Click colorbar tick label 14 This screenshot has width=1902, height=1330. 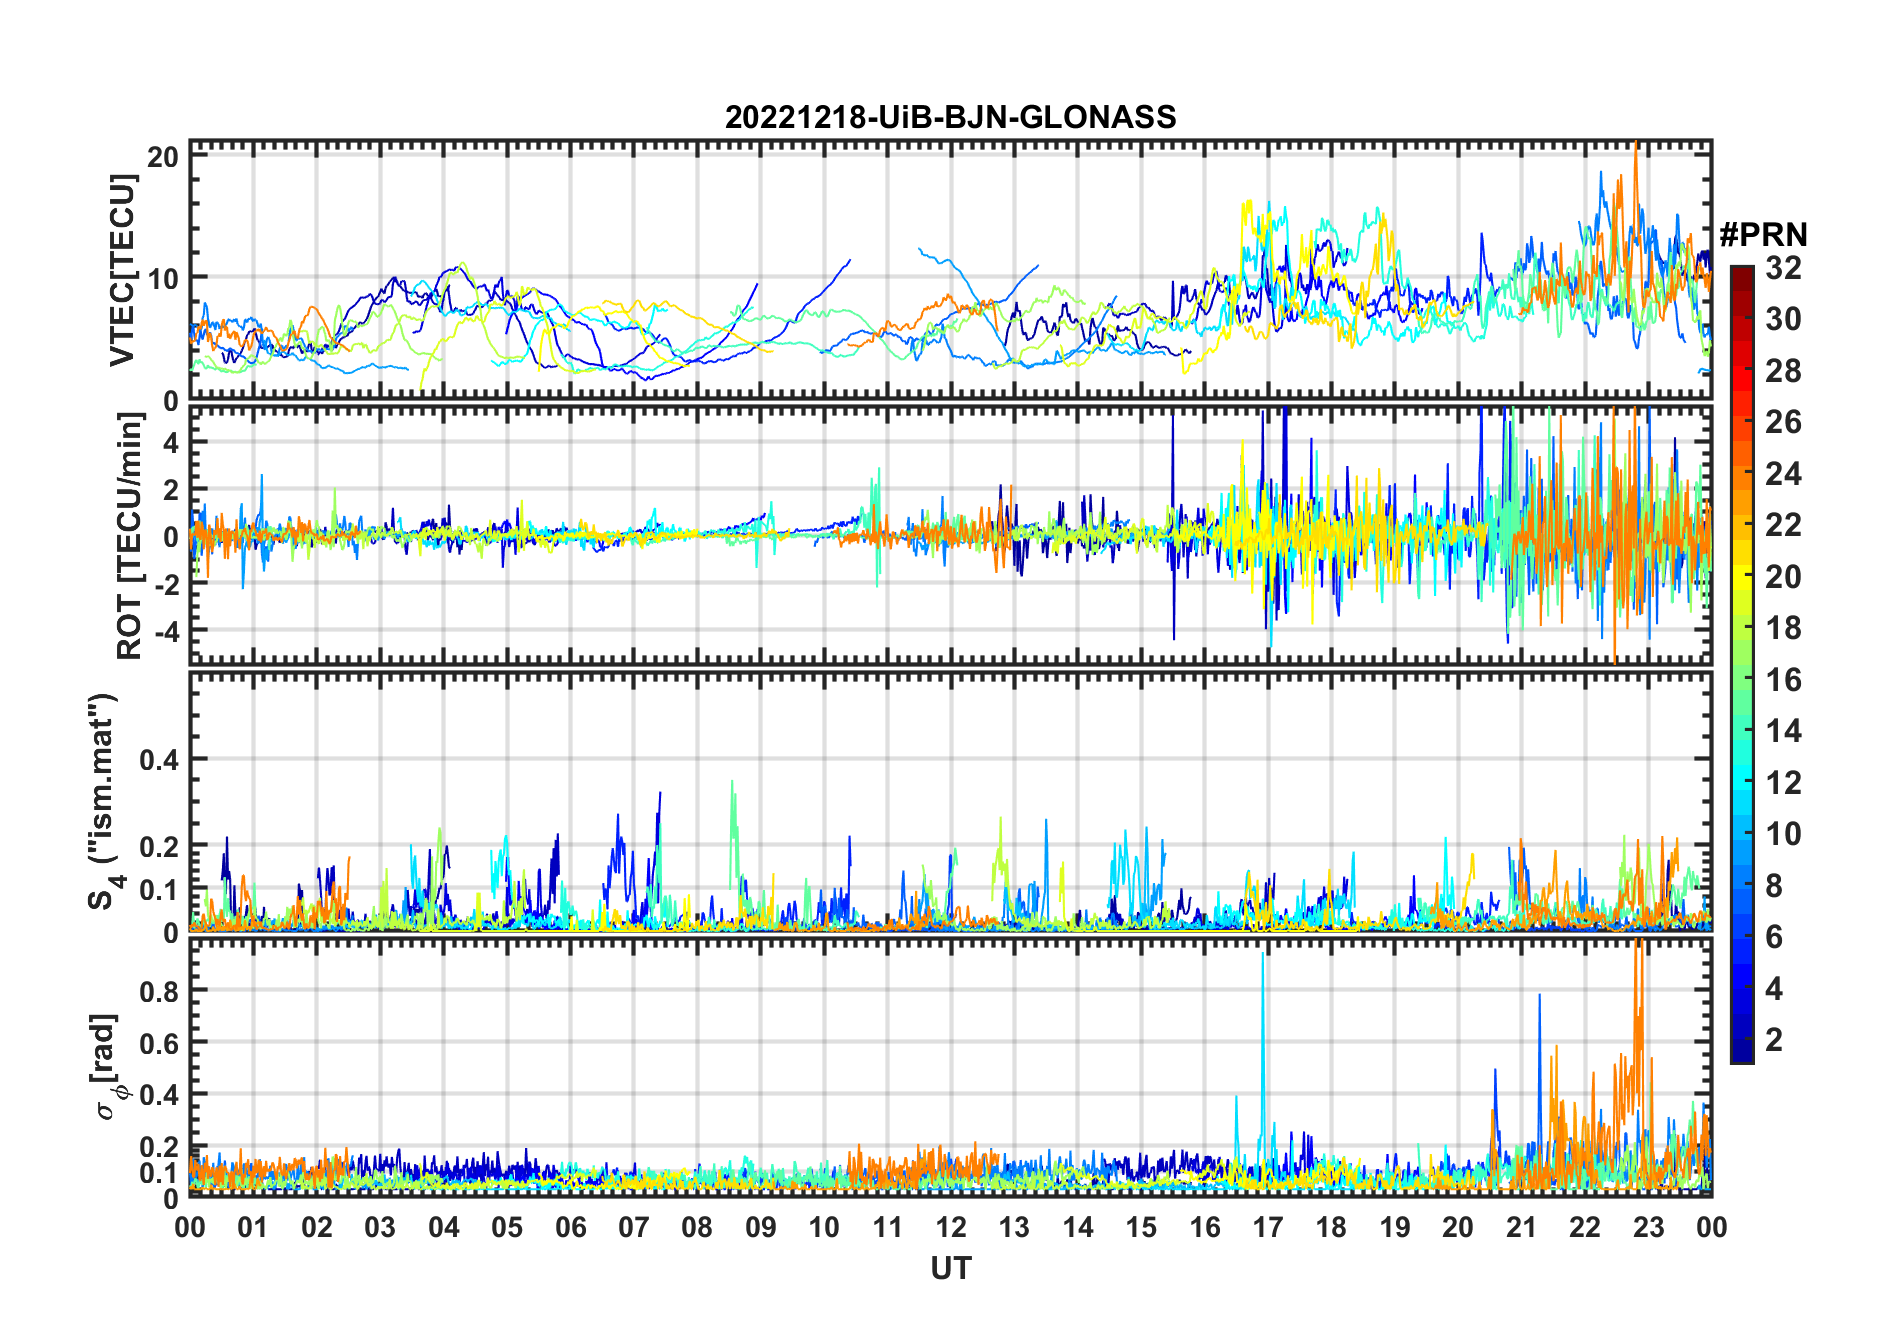1783,731
